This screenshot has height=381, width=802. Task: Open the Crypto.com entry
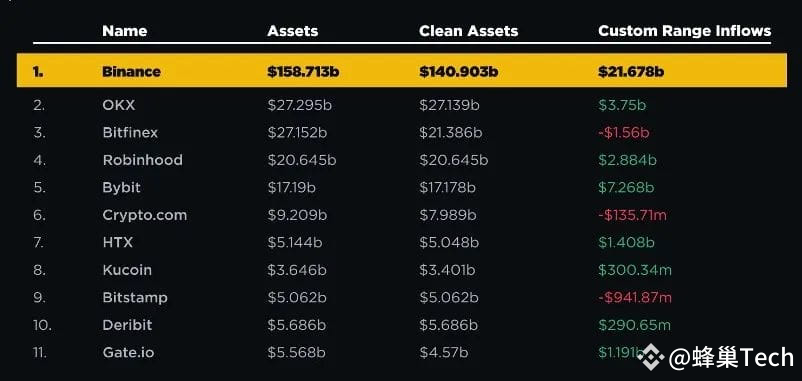click(x=145, y=215)
